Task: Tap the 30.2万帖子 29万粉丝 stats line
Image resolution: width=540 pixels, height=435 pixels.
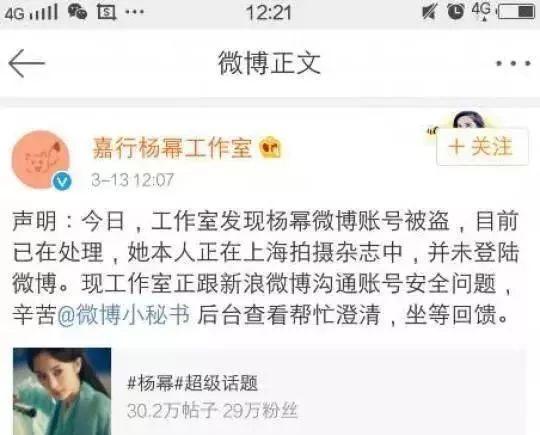Action: (212, 411)
